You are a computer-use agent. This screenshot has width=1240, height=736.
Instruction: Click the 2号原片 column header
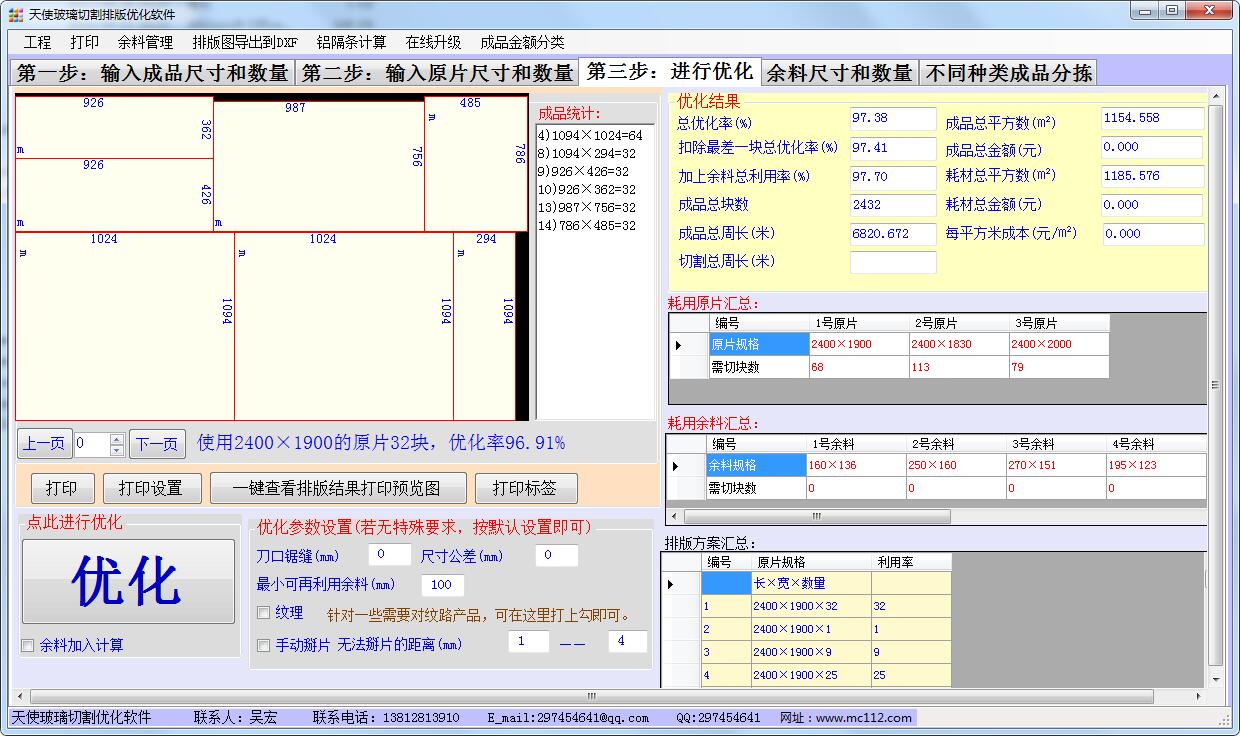(x=958, y=323)
